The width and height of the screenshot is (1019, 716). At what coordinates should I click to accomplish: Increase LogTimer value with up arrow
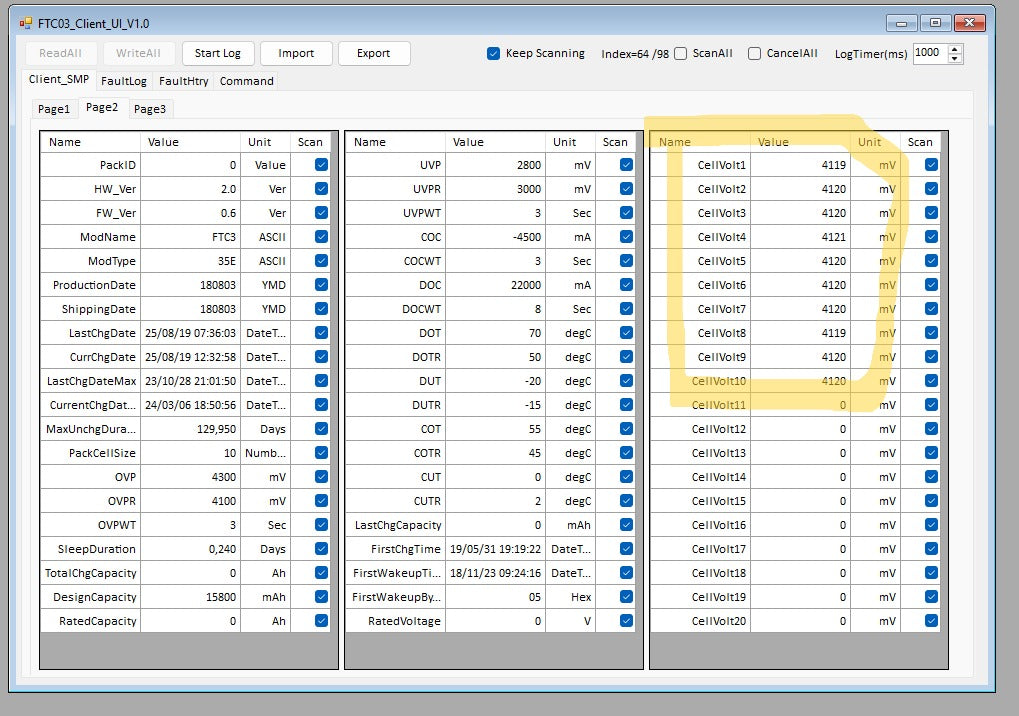[954, 49]
